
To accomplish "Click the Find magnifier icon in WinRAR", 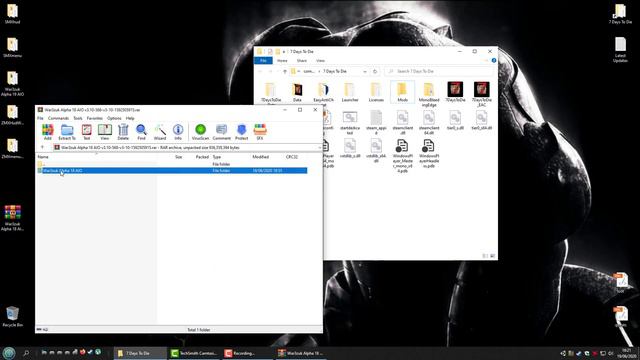I will pos(141,132).
